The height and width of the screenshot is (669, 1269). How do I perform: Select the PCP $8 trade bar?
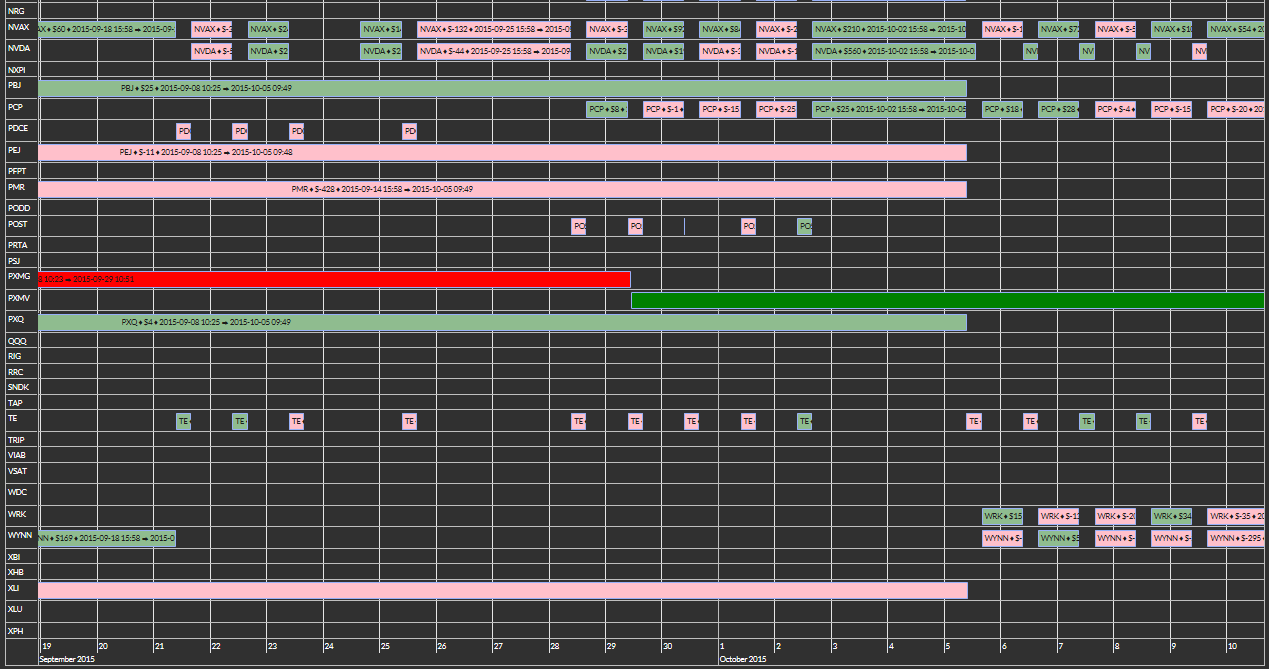pos(607,109)
